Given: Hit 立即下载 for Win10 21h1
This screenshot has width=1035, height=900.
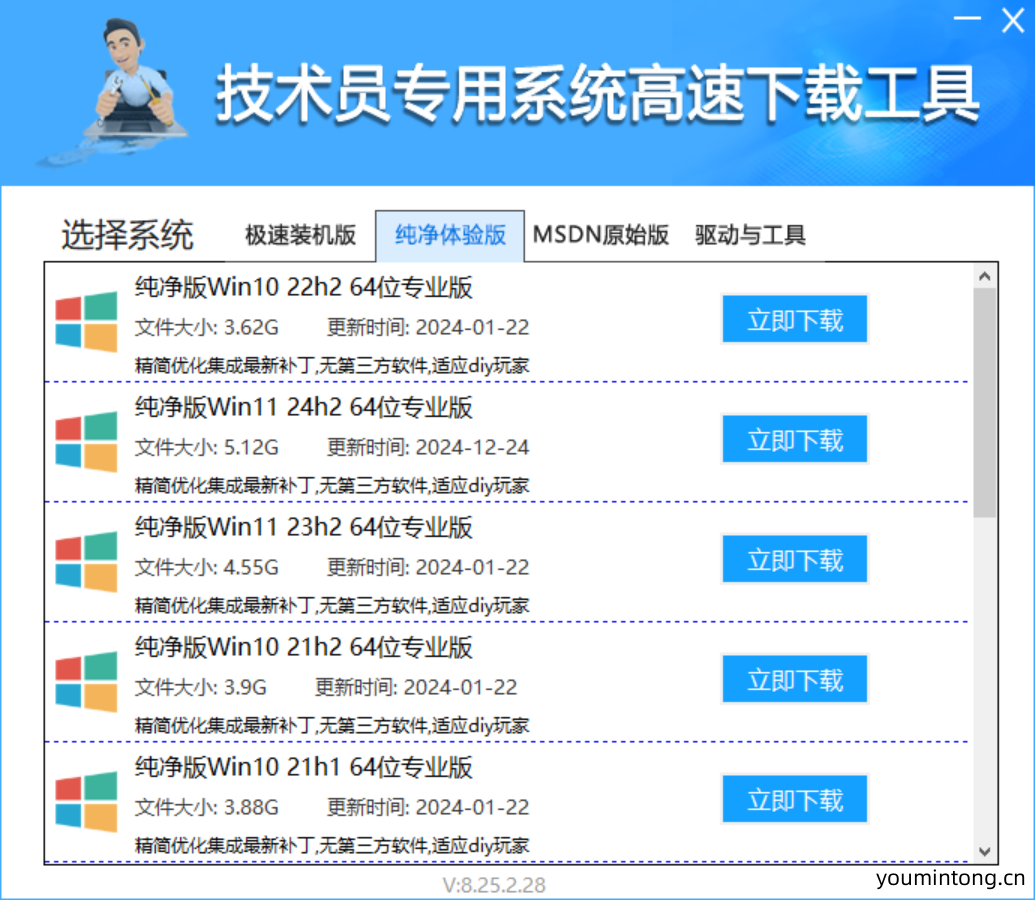Looking at the screenshot, I should 795,800.
